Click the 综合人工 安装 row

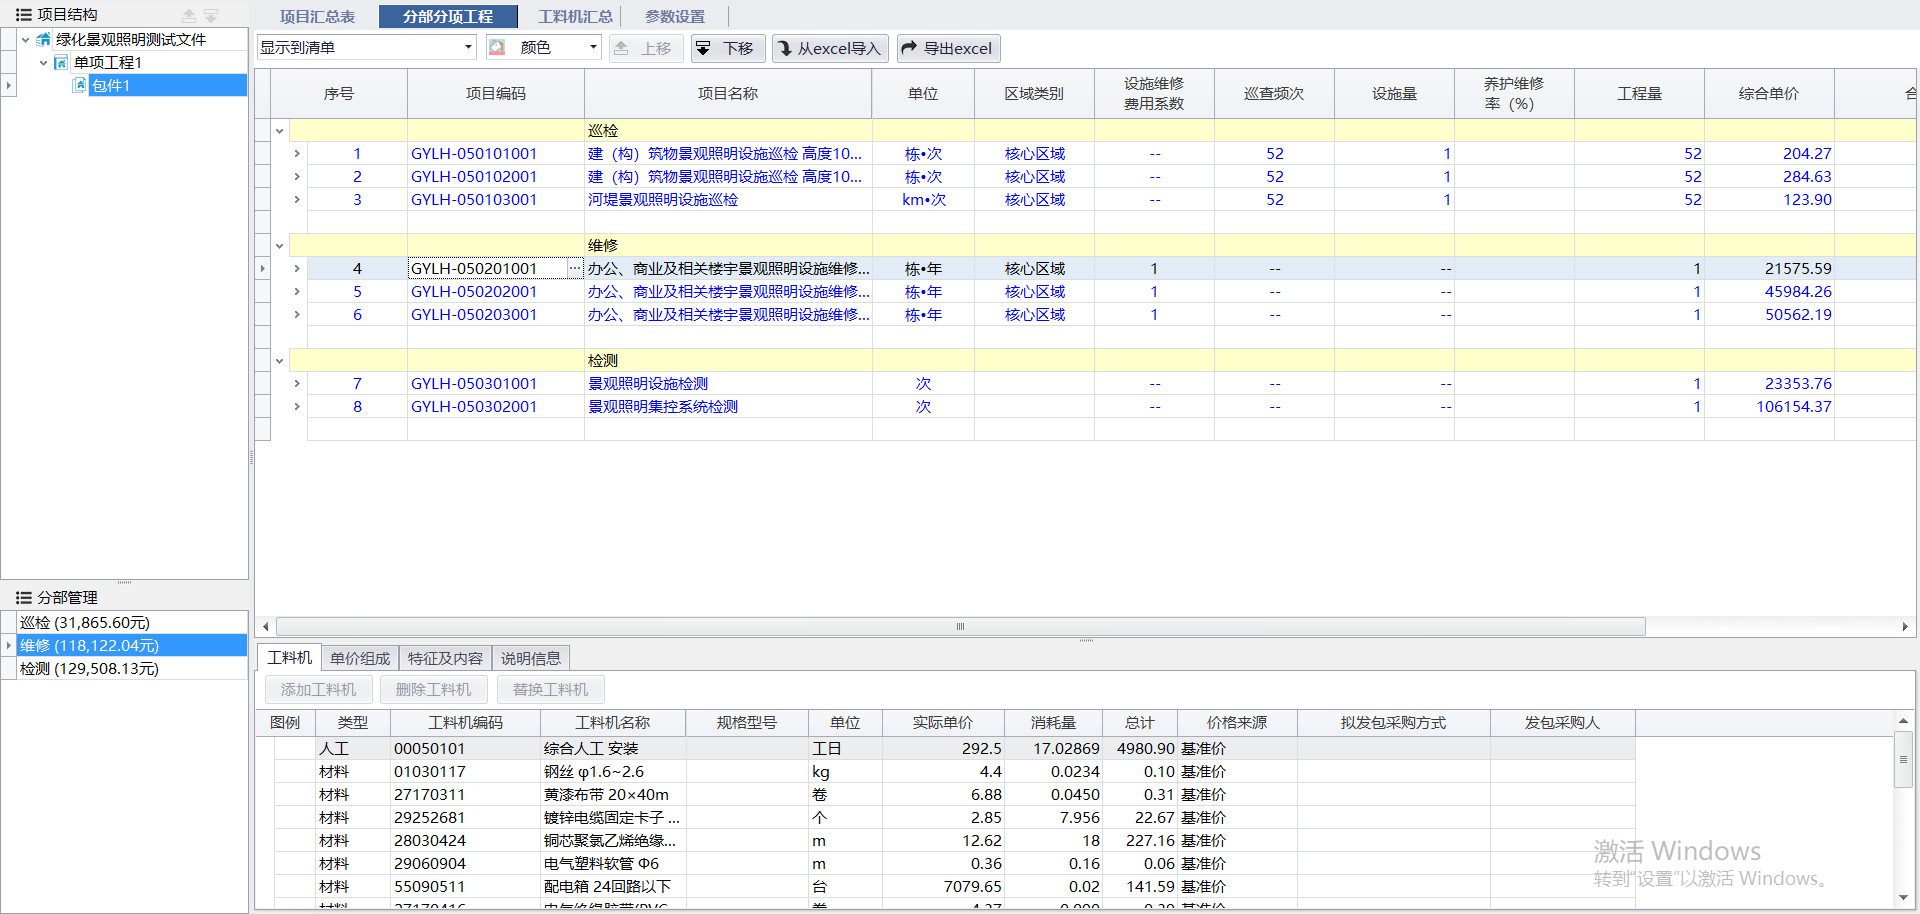click(955, 748)
